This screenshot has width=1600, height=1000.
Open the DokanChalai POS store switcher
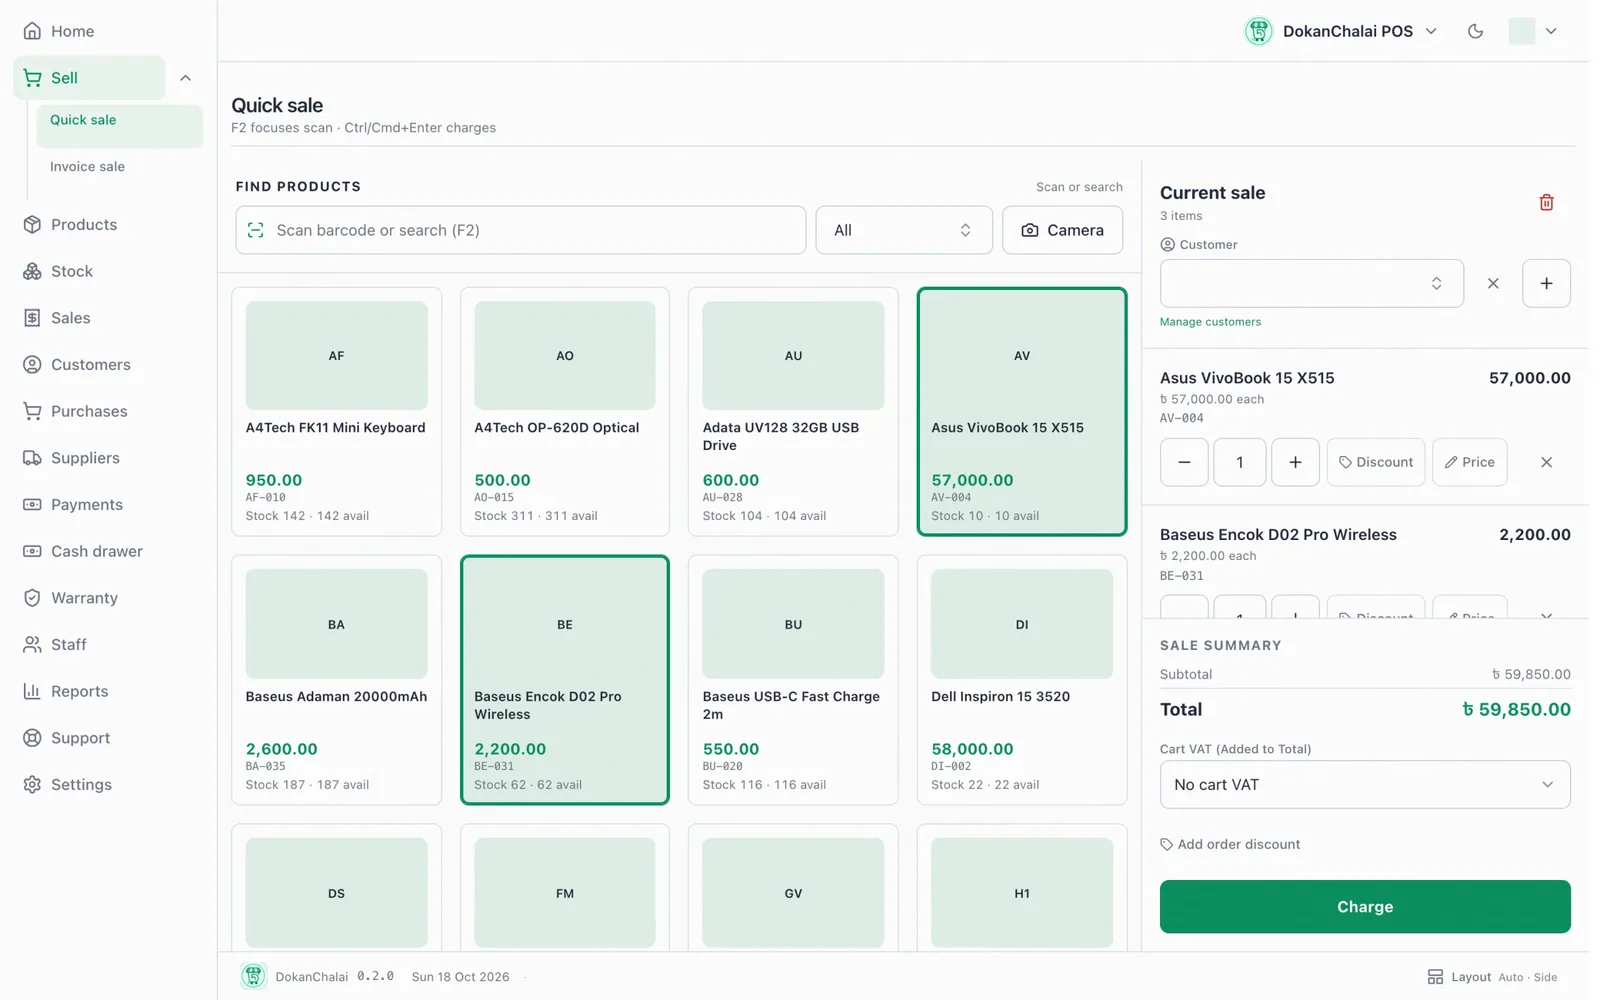point(1341,31)
